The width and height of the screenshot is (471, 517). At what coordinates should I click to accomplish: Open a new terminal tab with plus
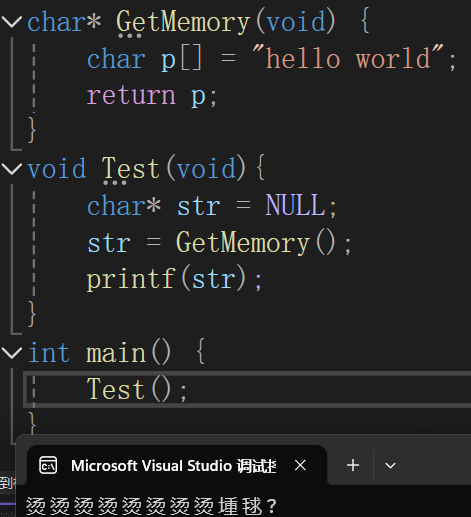(353, 465)
